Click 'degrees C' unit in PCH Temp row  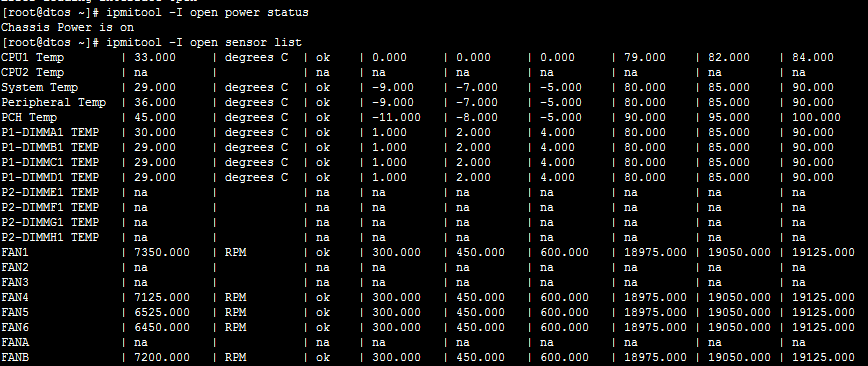[x=256, y=117]
